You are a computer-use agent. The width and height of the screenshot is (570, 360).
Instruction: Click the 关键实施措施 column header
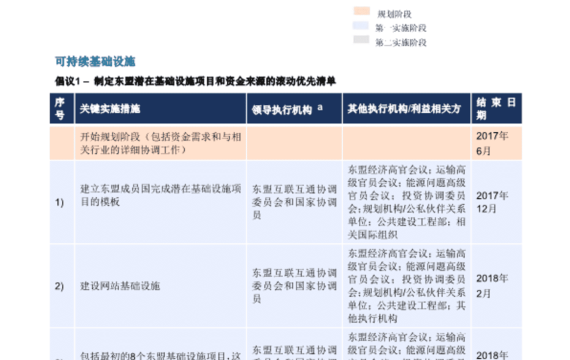pyautogui.click(x=160, y=108)
